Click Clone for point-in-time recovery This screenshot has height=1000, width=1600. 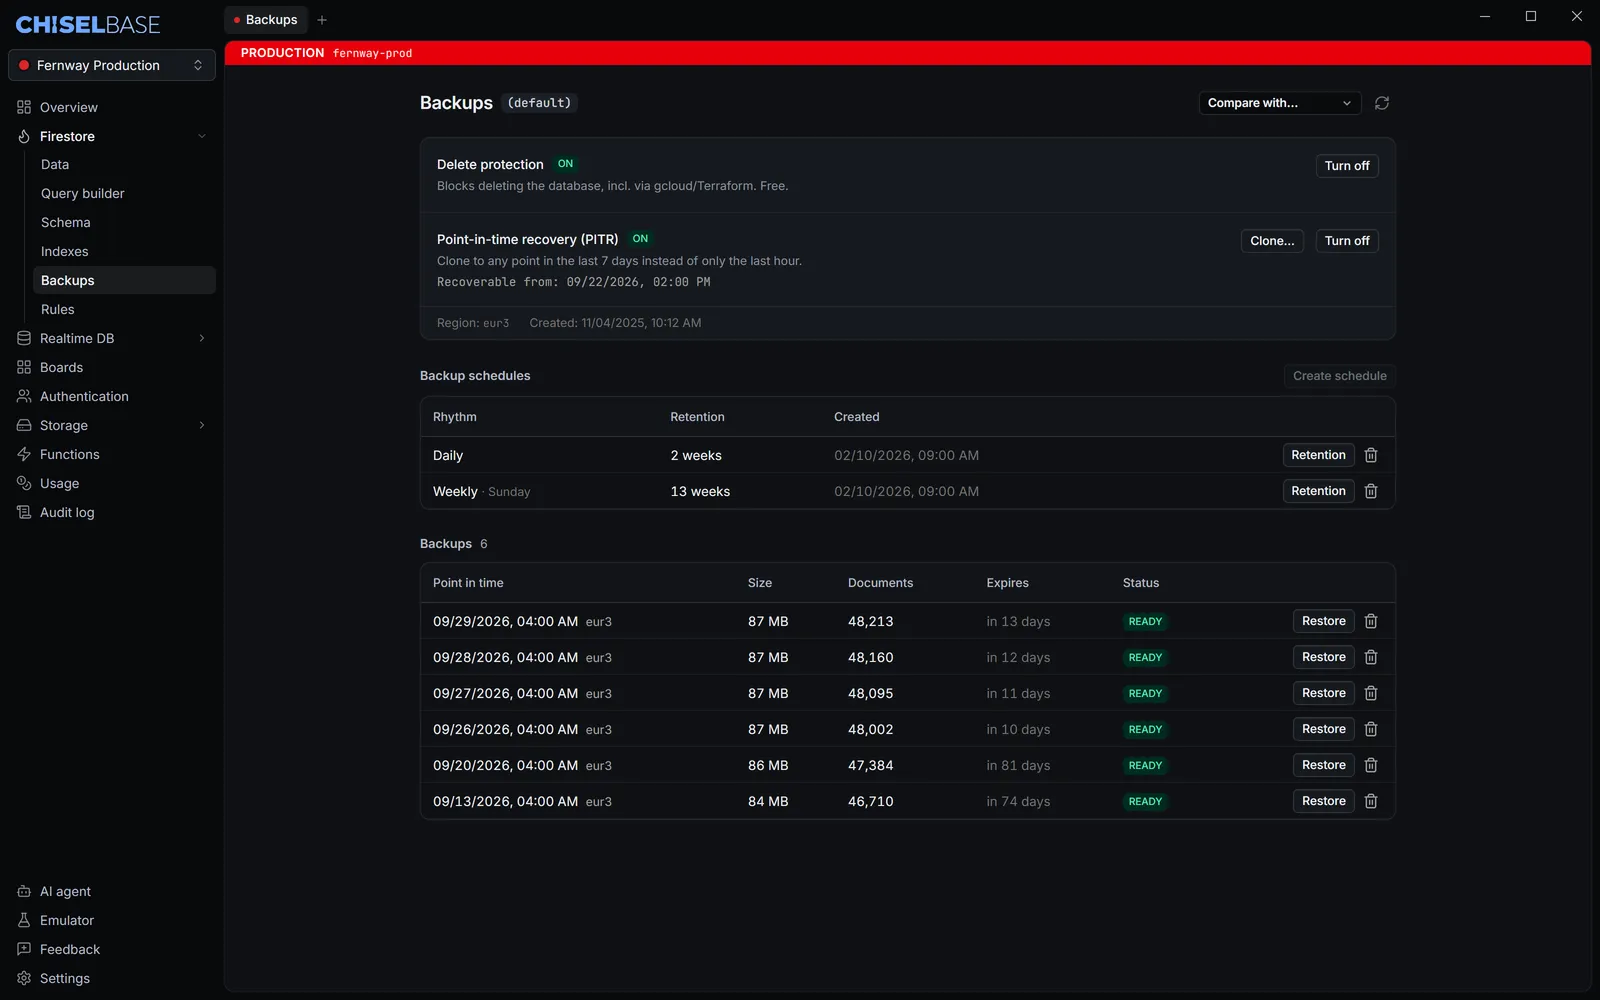point(1272,241)
